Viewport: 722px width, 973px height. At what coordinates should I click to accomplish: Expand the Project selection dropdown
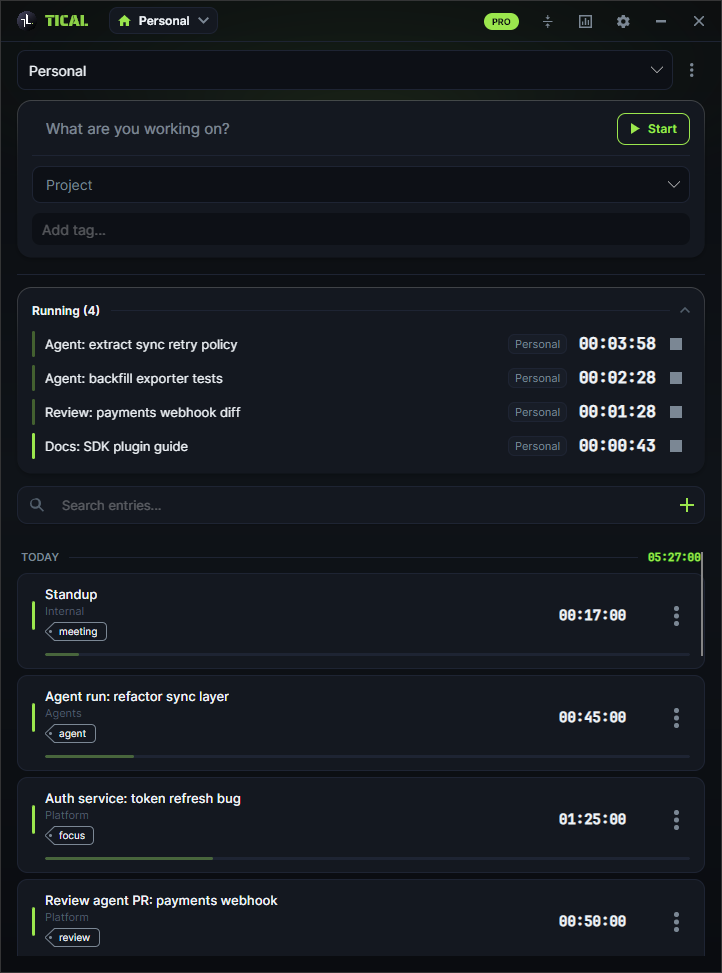[361, 184]
